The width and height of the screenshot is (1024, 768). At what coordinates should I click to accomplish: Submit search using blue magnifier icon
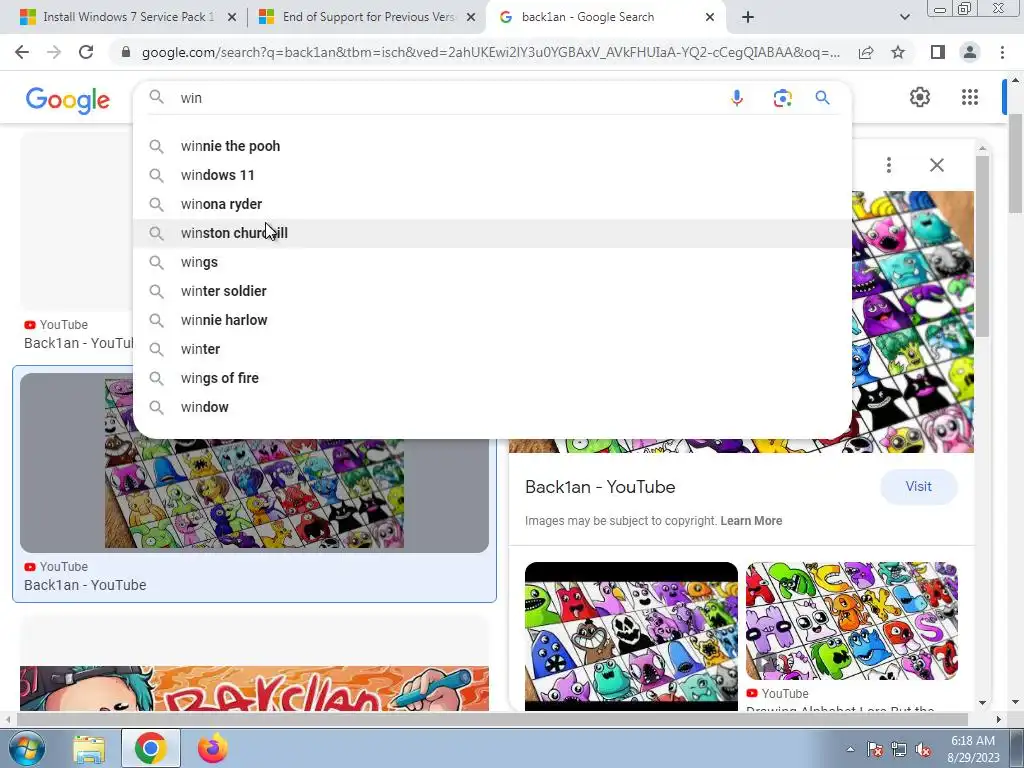822,98
